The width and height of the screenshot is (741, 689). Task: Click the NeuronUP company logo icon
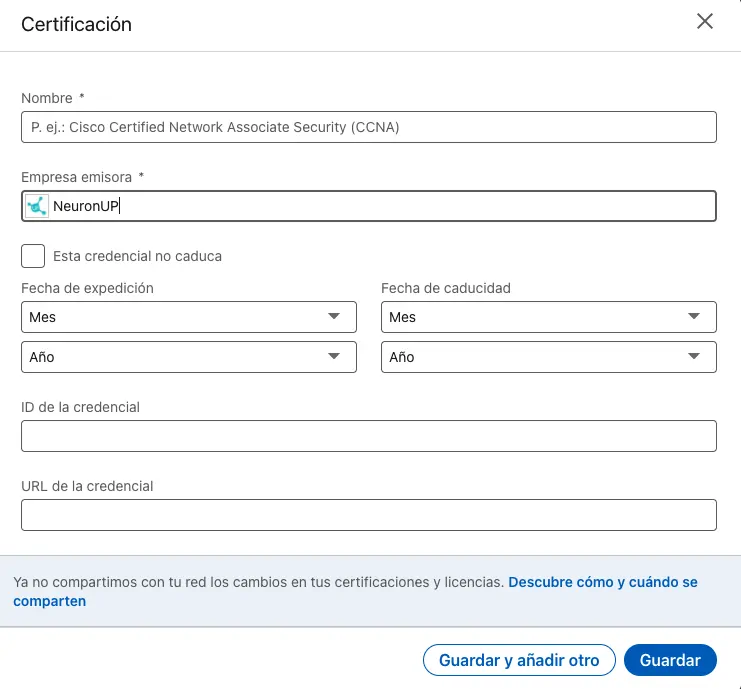37,206
